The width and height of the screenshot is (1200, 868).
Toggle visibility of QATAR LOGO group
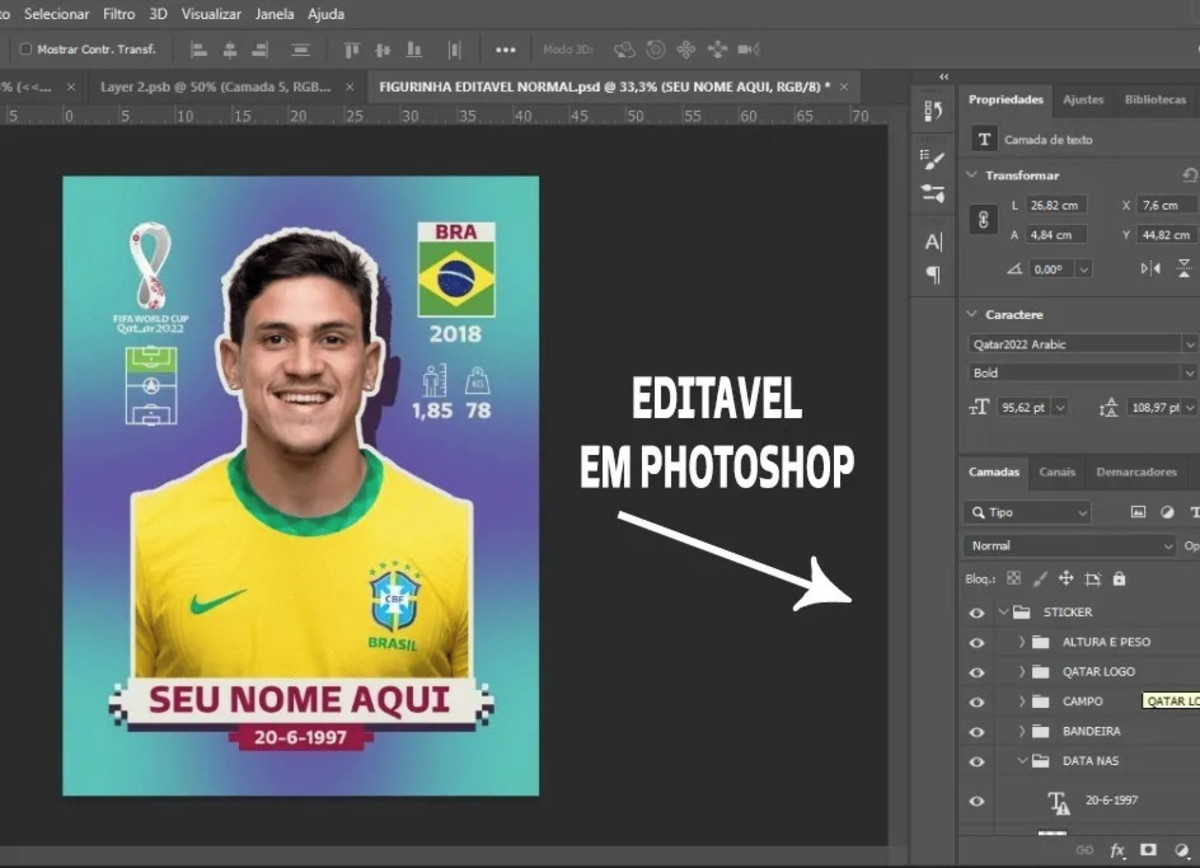point(977,672)
